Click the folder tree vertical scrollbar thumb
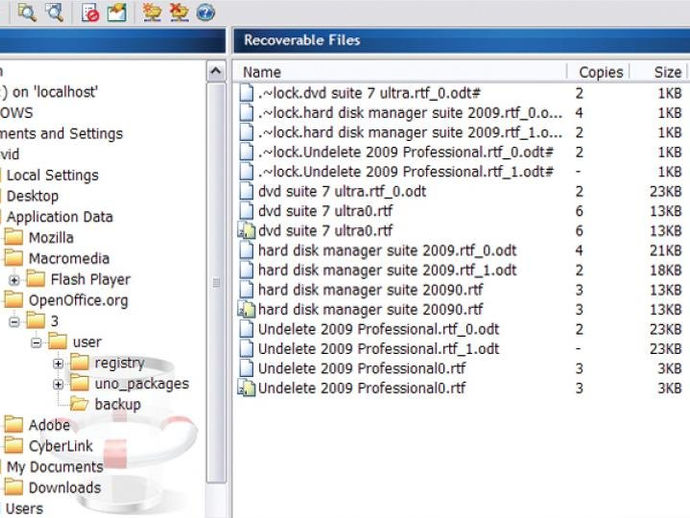 pyautogui.click(x=216, y=283)
